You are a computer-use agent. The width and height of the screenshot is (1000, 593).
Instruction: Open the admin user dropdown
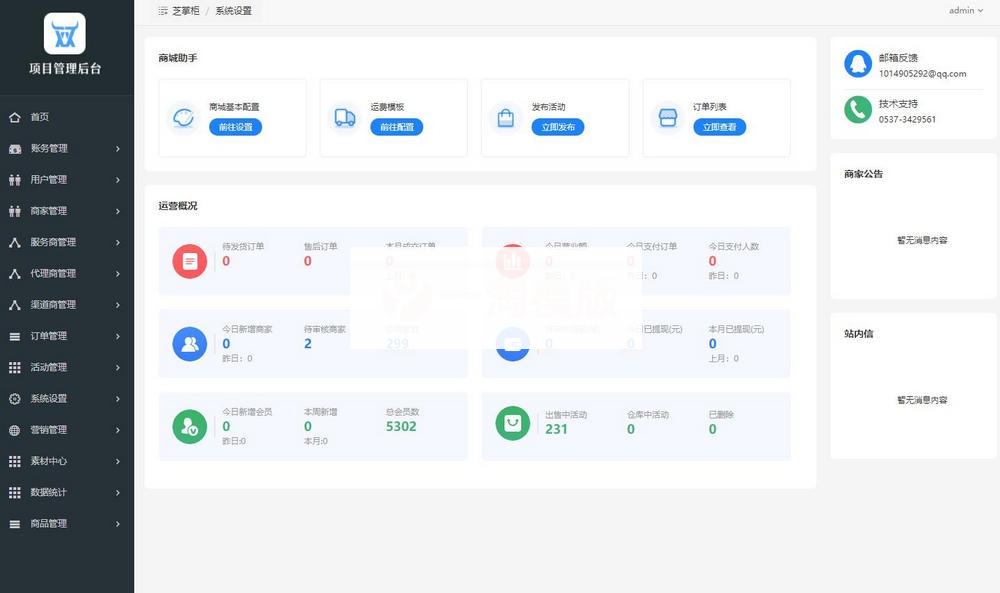pyautogui.click(x=965, y=11)
